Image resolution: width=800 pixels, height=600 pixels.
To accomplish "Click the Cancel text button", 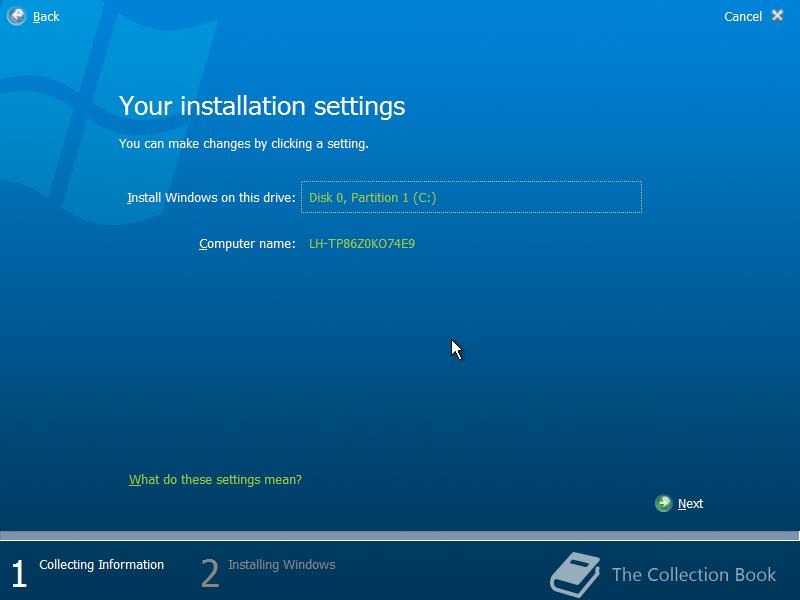I will pos(742,17).
